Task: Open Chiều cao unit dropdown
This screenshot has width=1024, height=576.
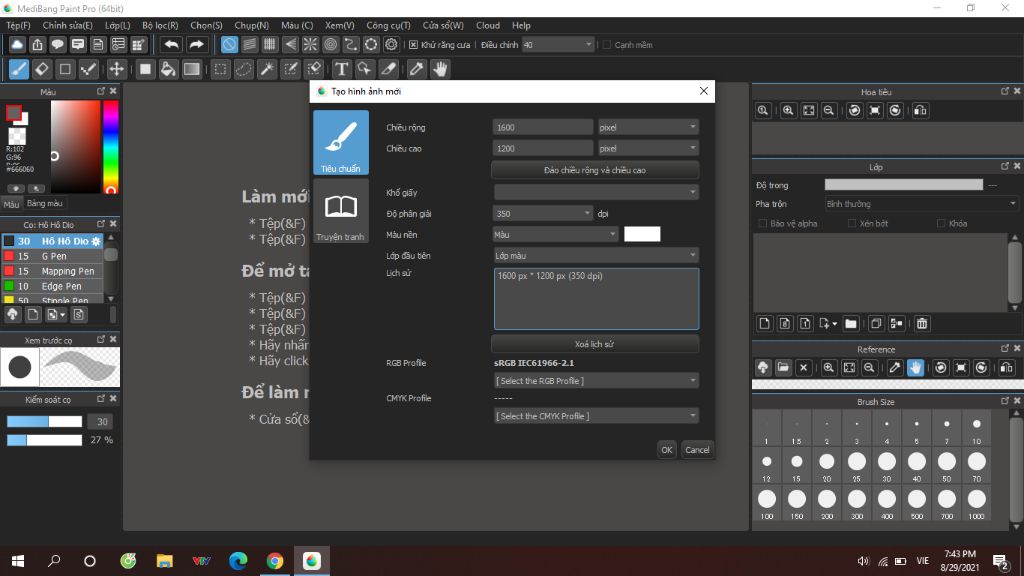Action: 648,148
